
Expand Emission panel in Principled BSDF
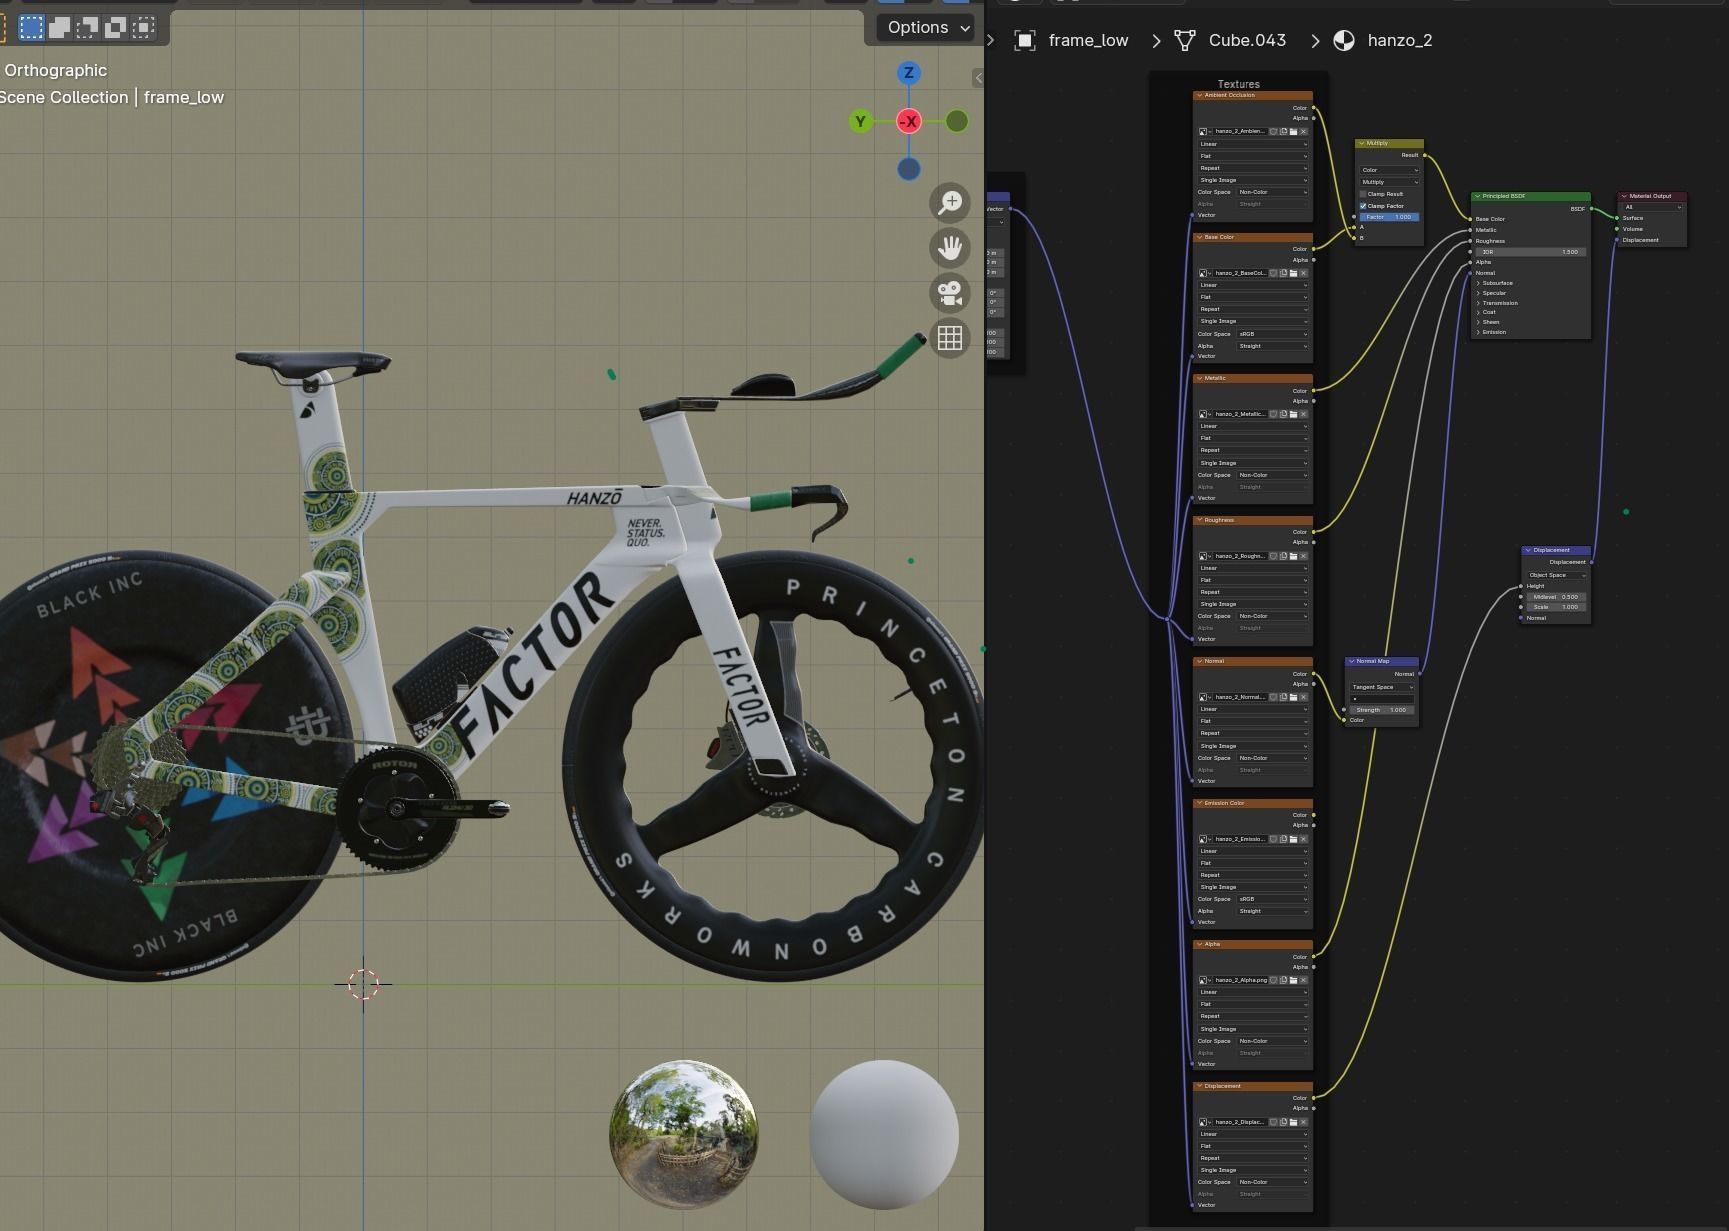1479,332
